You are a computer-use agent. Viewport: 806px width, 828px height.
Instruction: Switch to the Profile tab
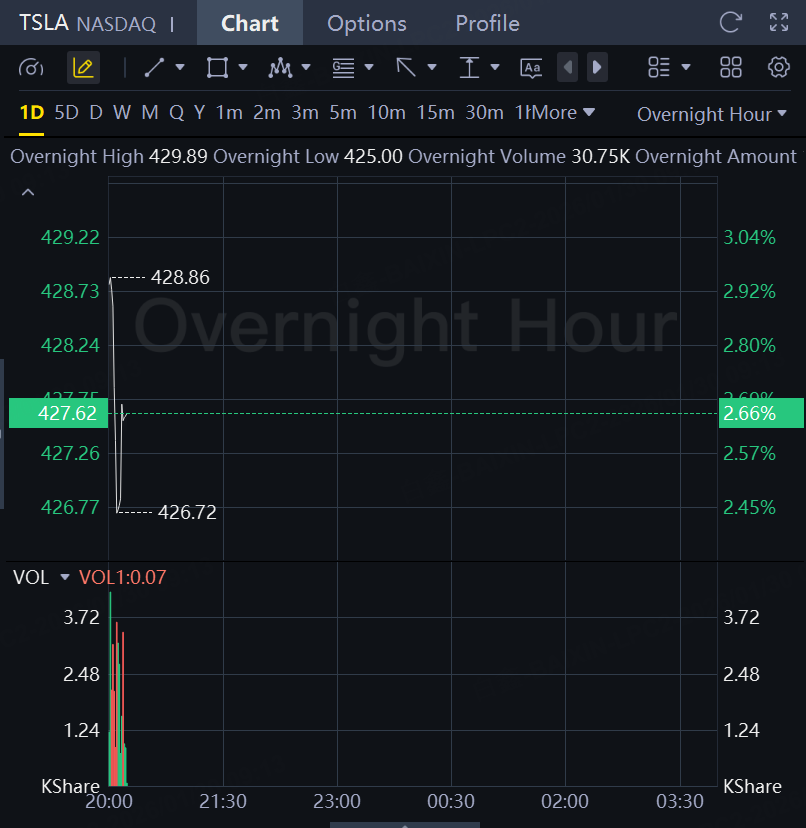487,23
